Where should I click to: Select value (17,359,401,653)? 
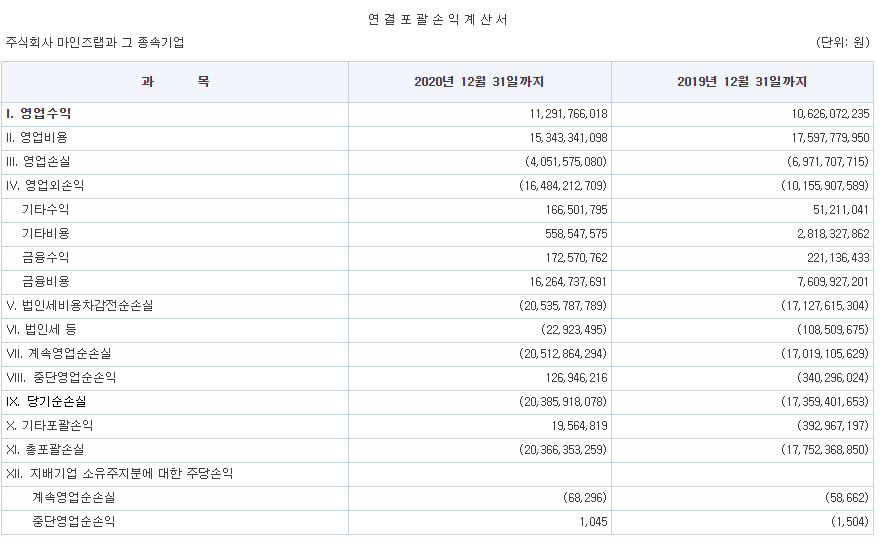[826, 402]
